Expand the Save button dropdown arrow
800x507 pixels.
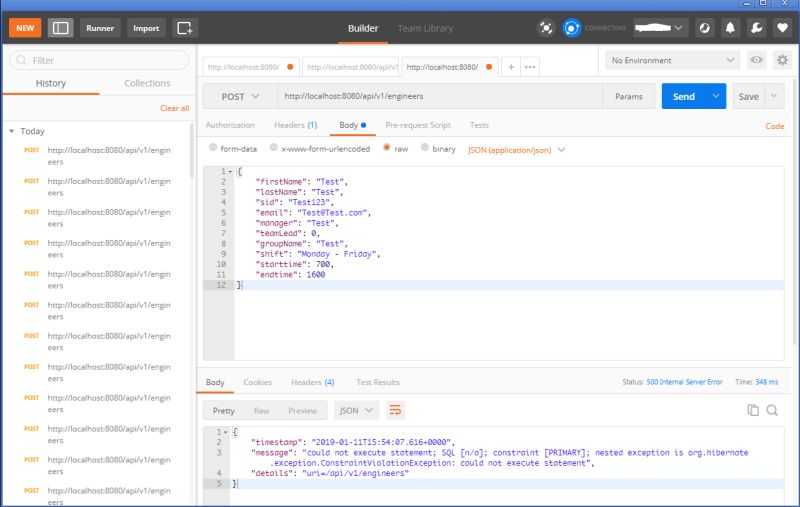(x=774, y=96)
